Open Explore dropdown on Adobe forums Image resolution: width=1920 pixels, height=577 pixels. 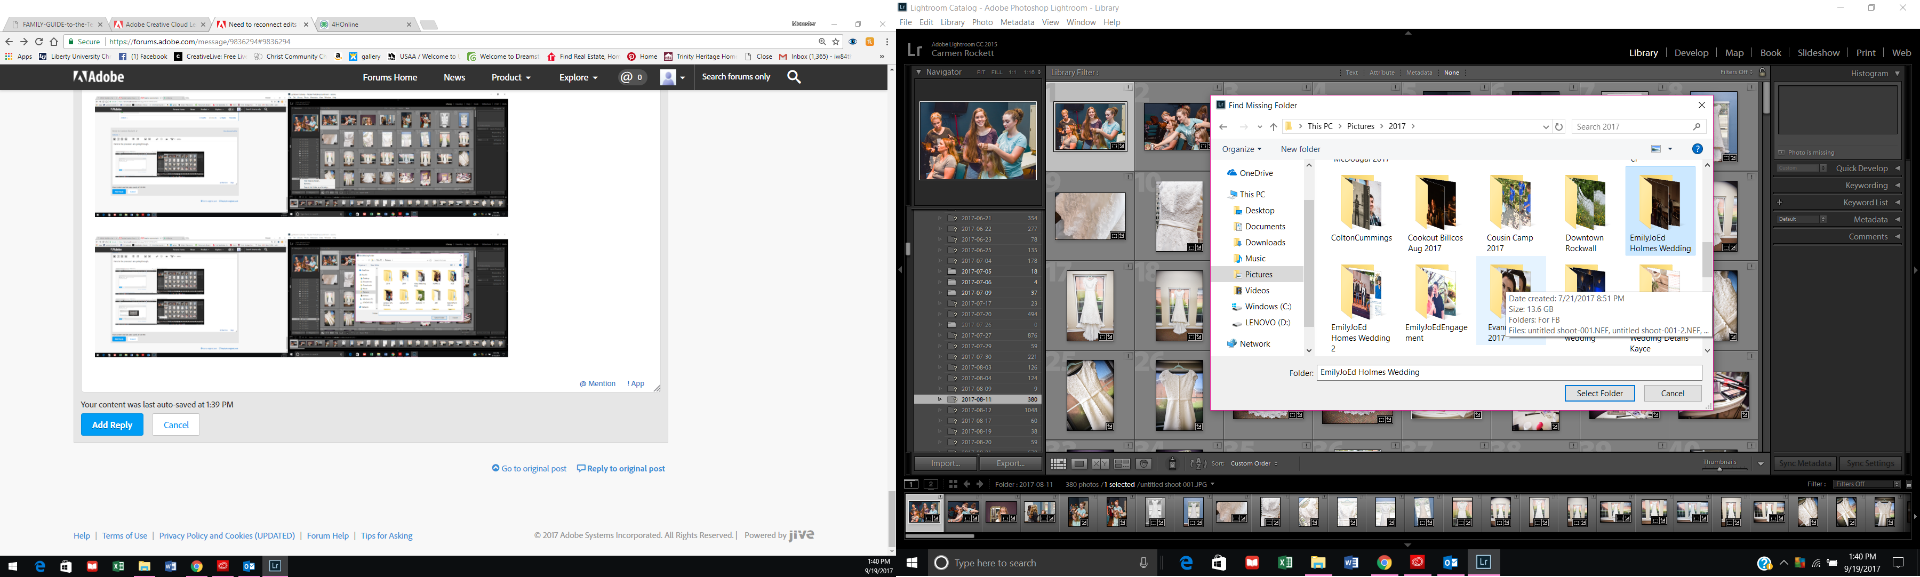pos(578,77)
